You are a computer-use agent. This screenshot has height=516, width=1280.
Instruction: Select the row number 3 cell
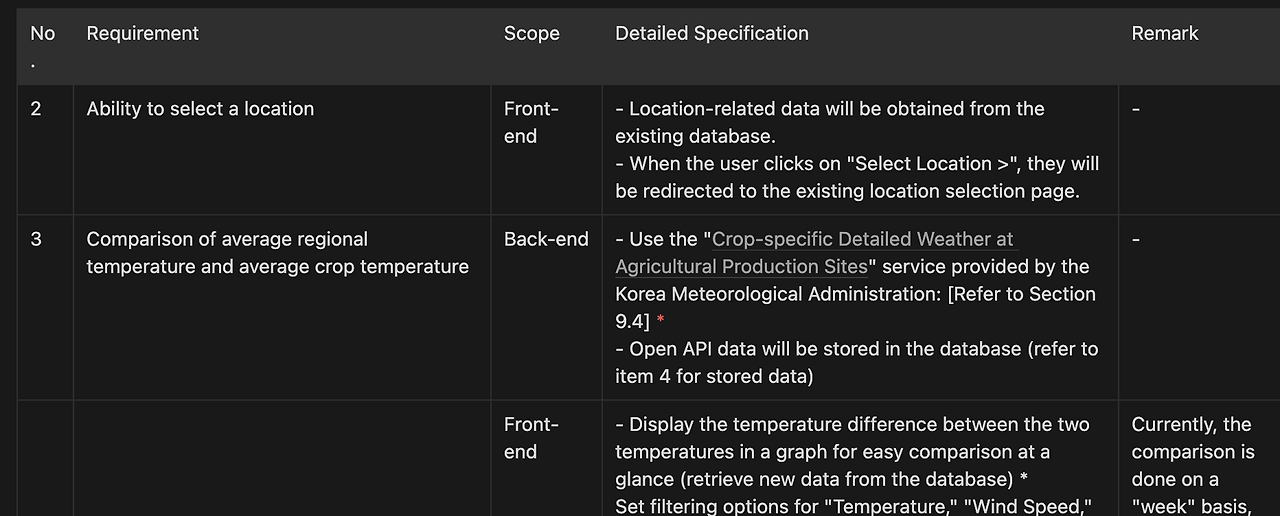click(x=36, y=240)
